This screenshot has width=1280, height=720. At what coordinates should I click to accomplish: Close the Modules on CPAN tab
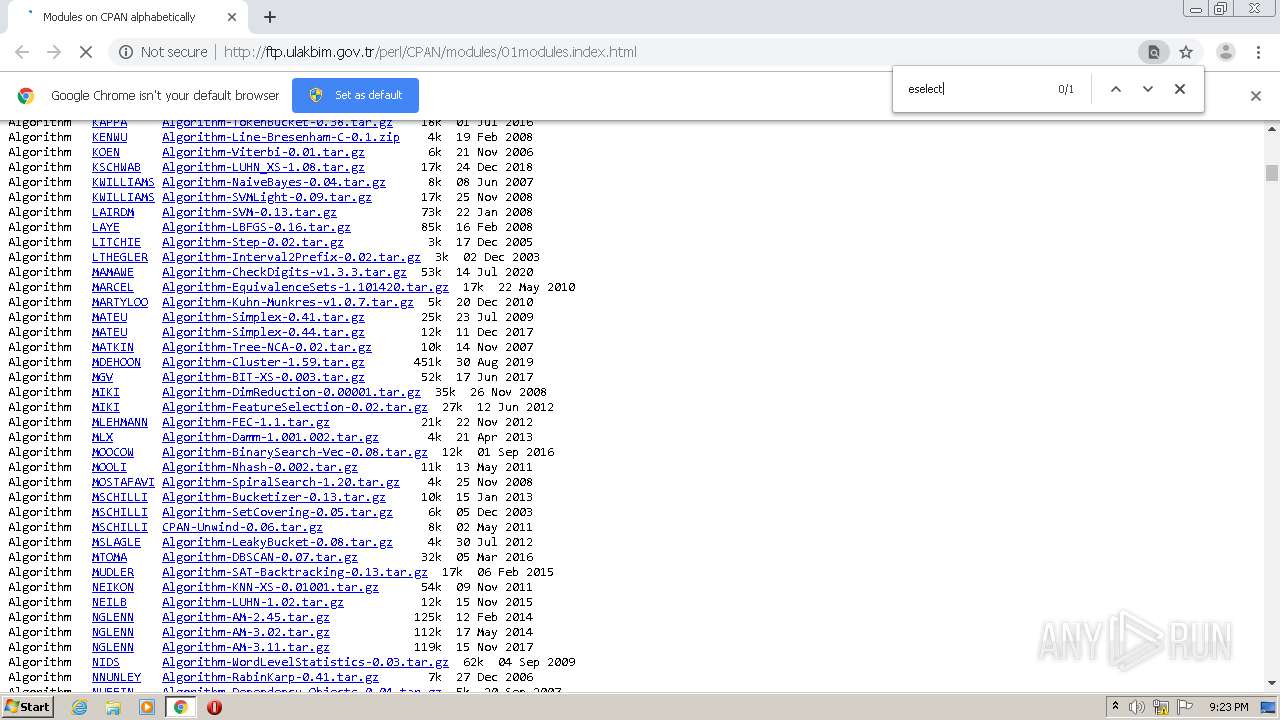point(232,17)
